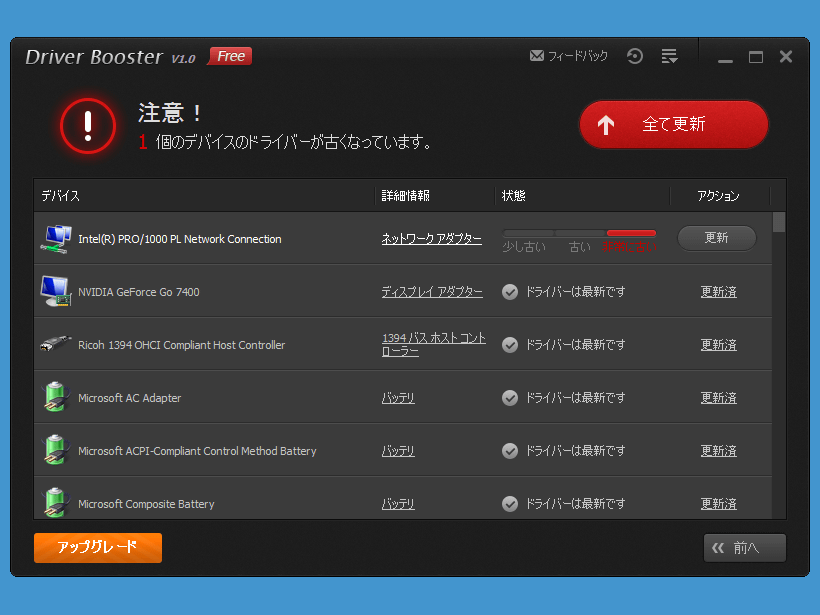Screen dimensions: 820x615
Task: Click 更新済 link for Ricoh 1394 controller
Action: [719, 345]
